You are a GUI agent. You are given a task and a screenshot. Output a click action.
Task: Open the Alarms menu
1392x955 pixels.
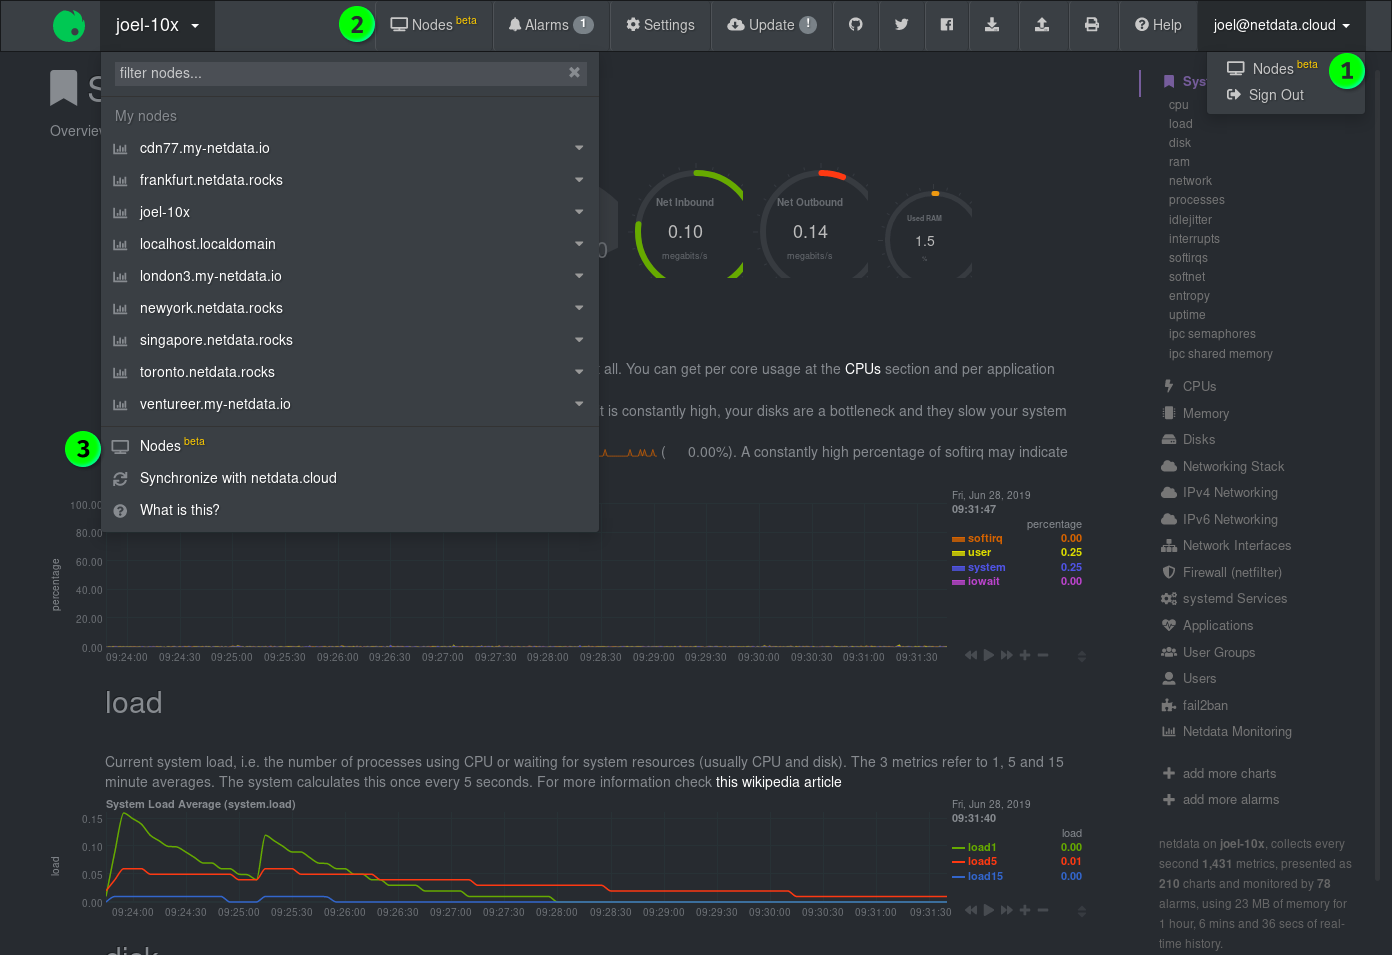pos(551,25)
